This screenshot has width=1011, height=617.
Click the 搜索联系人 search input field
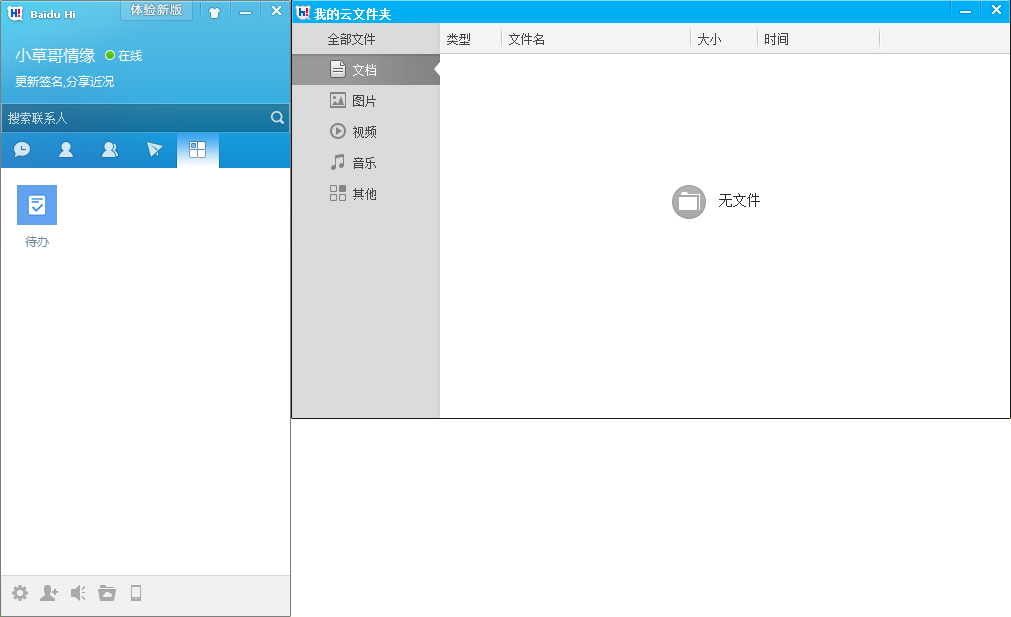tap(140, 117)
